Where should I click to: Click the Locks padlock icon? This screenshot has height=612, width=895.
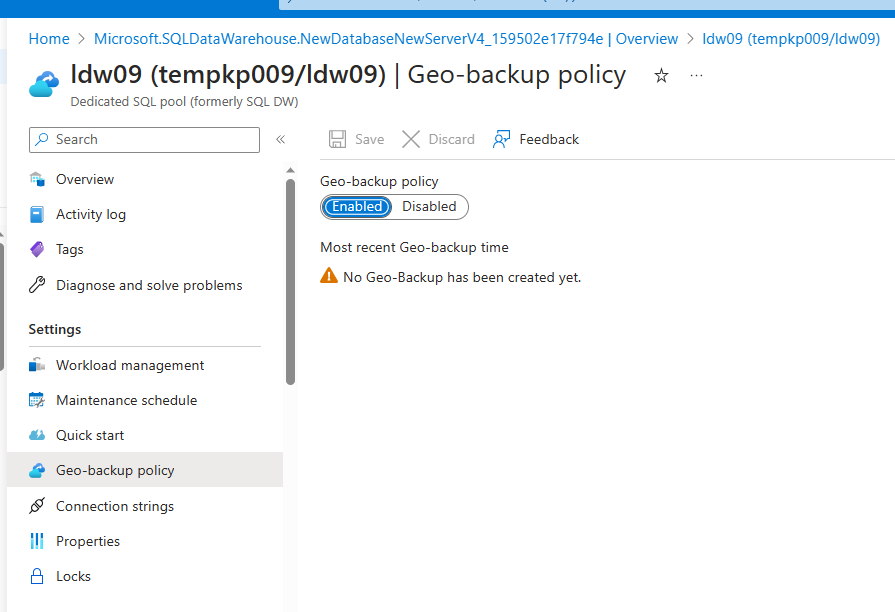(x=37, y=576)
